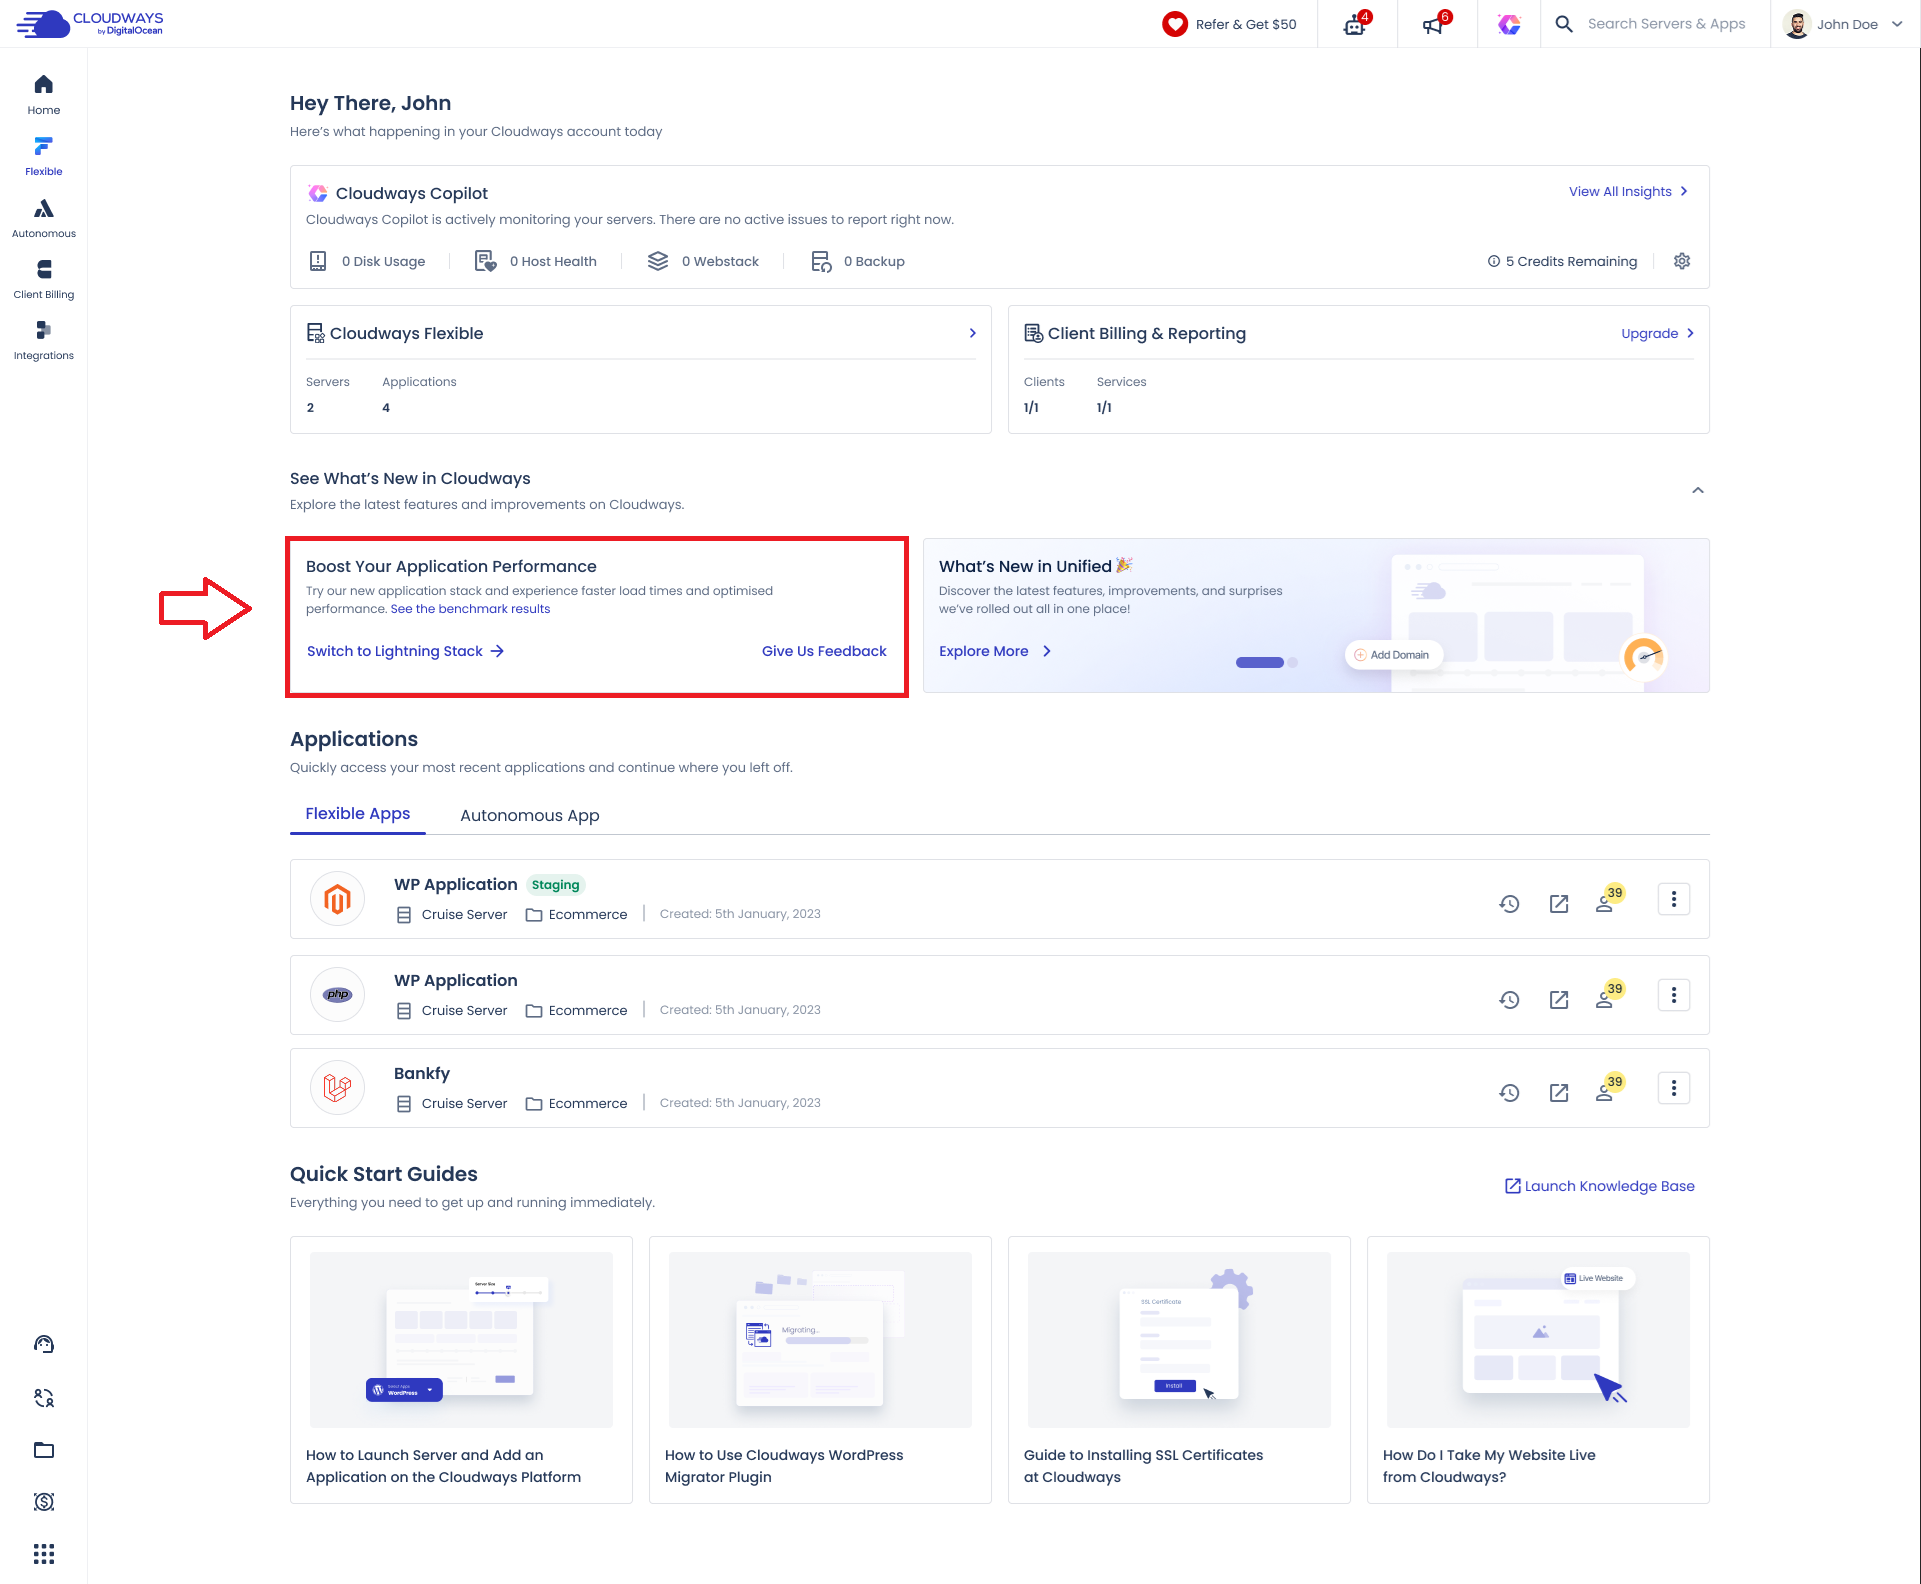Collapse the See What's New section
Viewport: 1921px width, 1584px height.
(x=1697, y=490)
